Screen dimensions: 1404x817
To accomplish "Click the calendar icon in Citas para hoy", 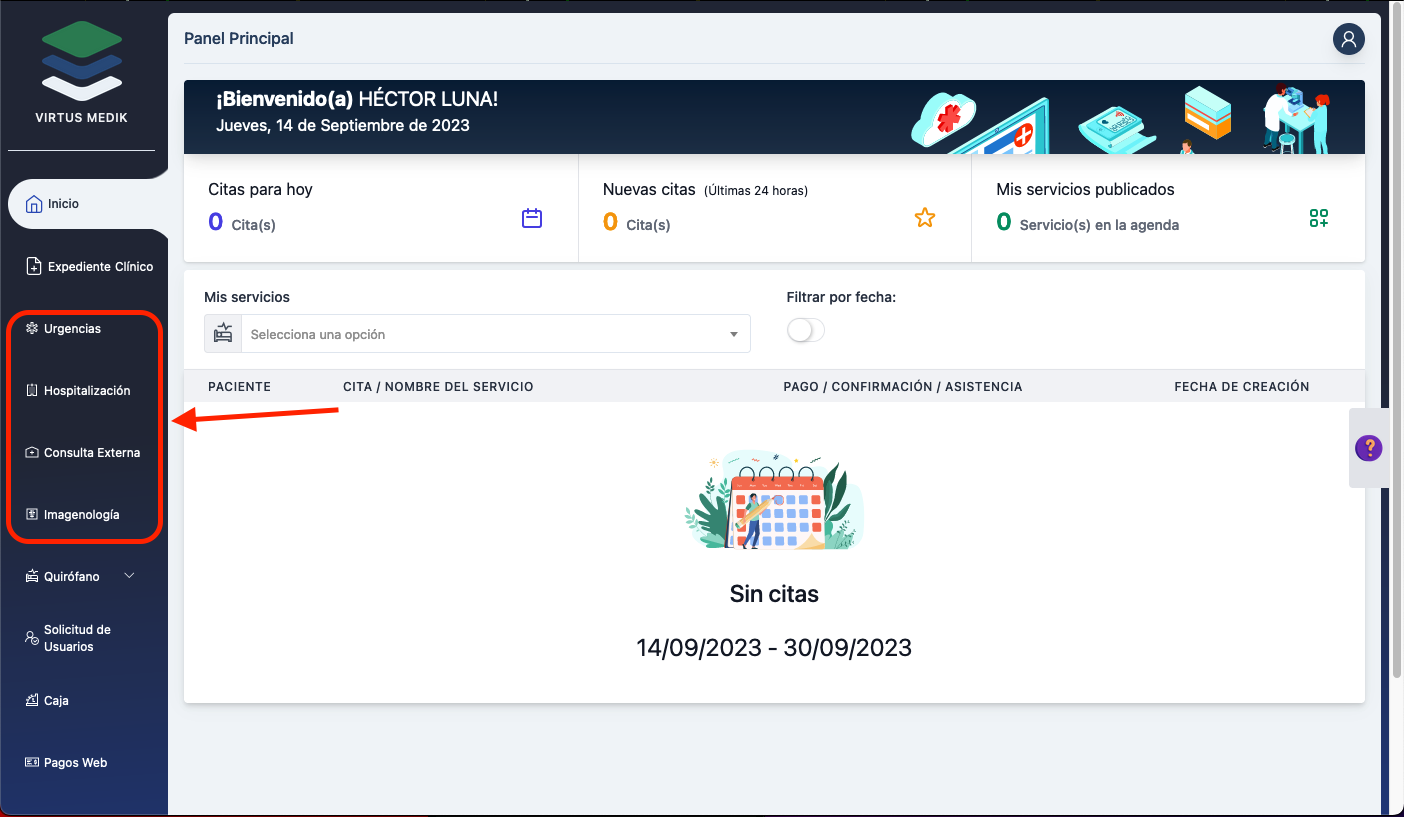I will [x=532, y=218].
